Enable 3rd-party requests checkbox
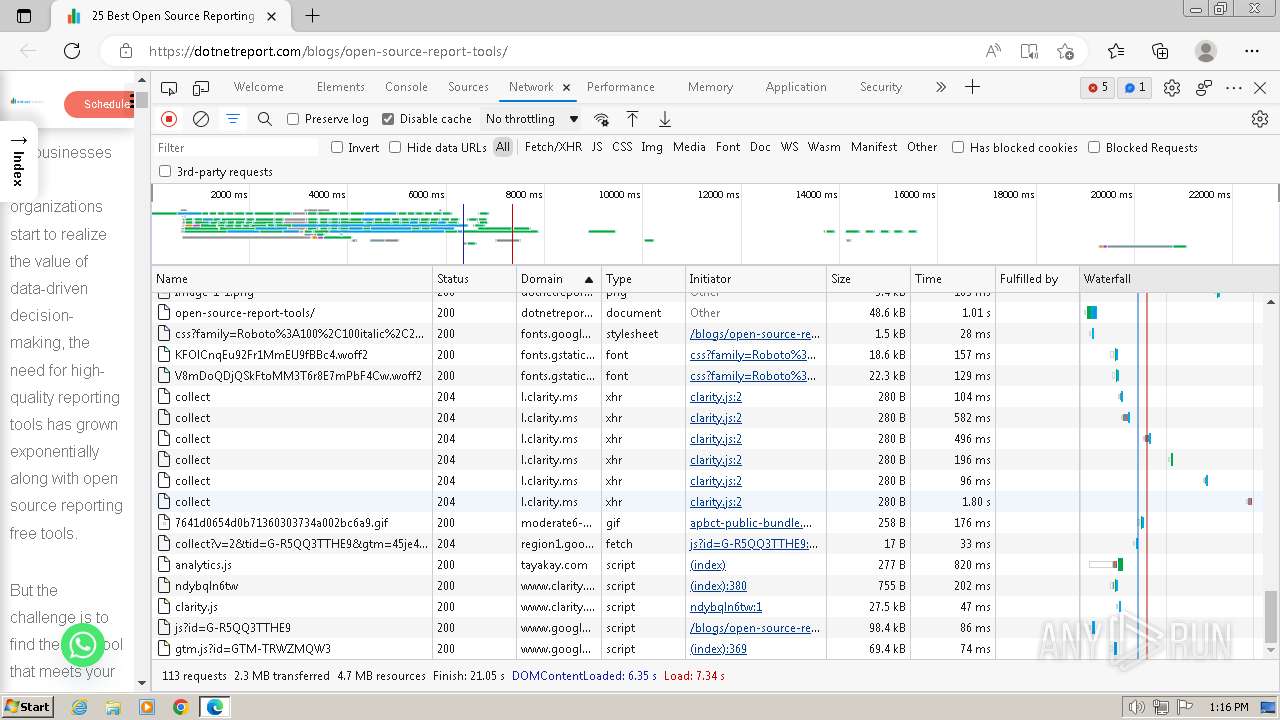Viewport: 1280px width, 720px height. click(x=165, y=171)
